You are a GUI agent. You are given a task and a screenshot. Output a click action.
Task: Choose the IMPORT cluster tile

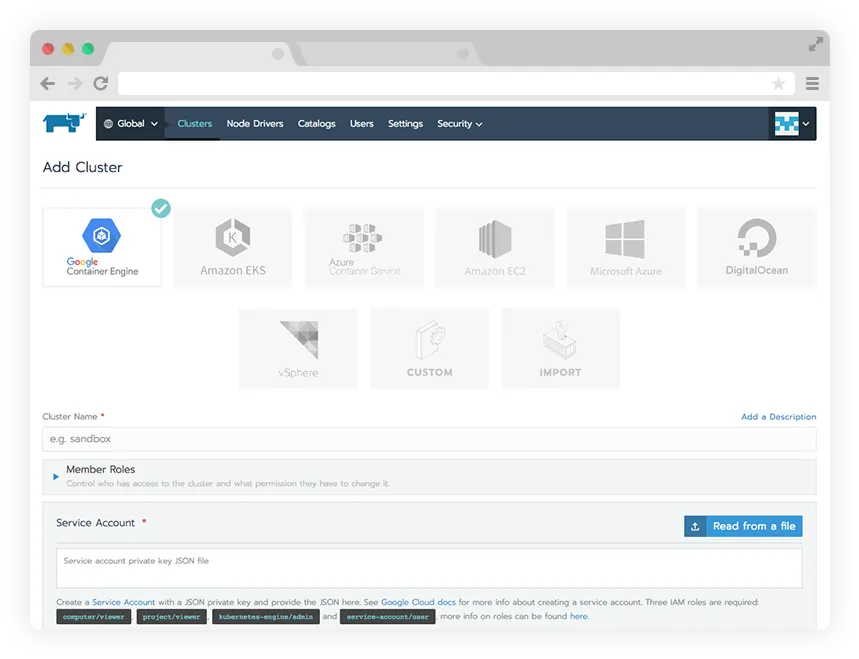(560, 348)
